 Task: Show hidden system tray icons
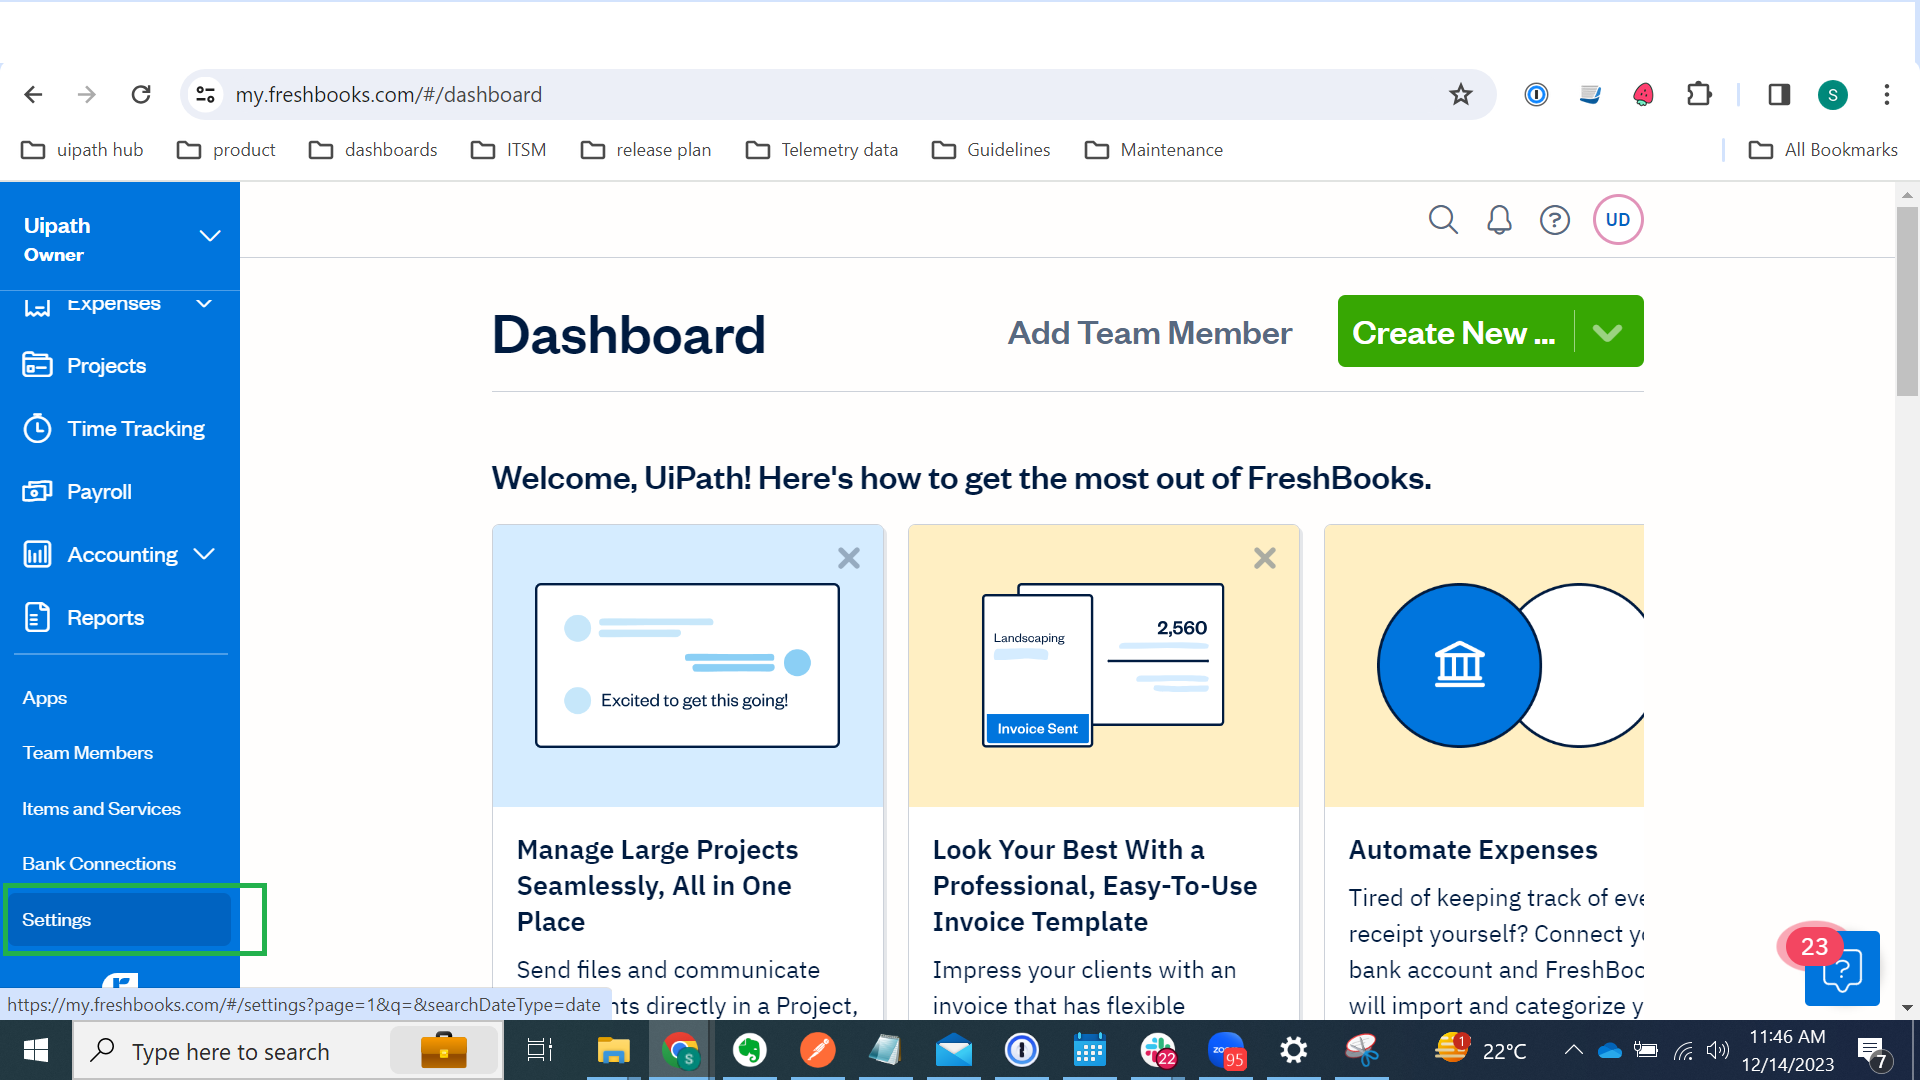click(x=1573, y=1050)
